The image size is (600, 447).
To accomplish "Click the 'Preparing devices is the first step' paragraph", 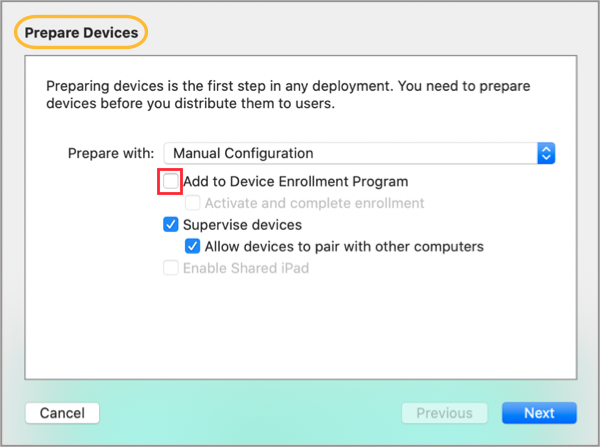I will (287, 93).
